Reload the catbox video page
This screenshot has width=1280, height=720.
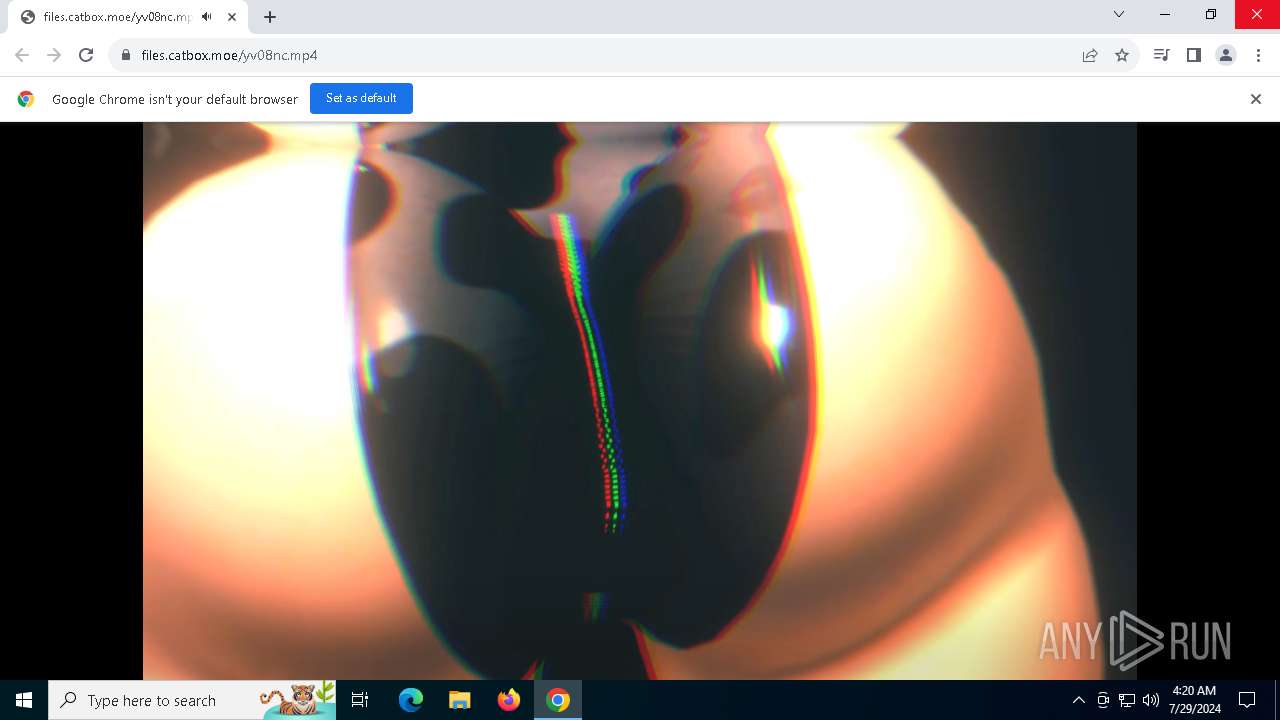tap(86, 55)
